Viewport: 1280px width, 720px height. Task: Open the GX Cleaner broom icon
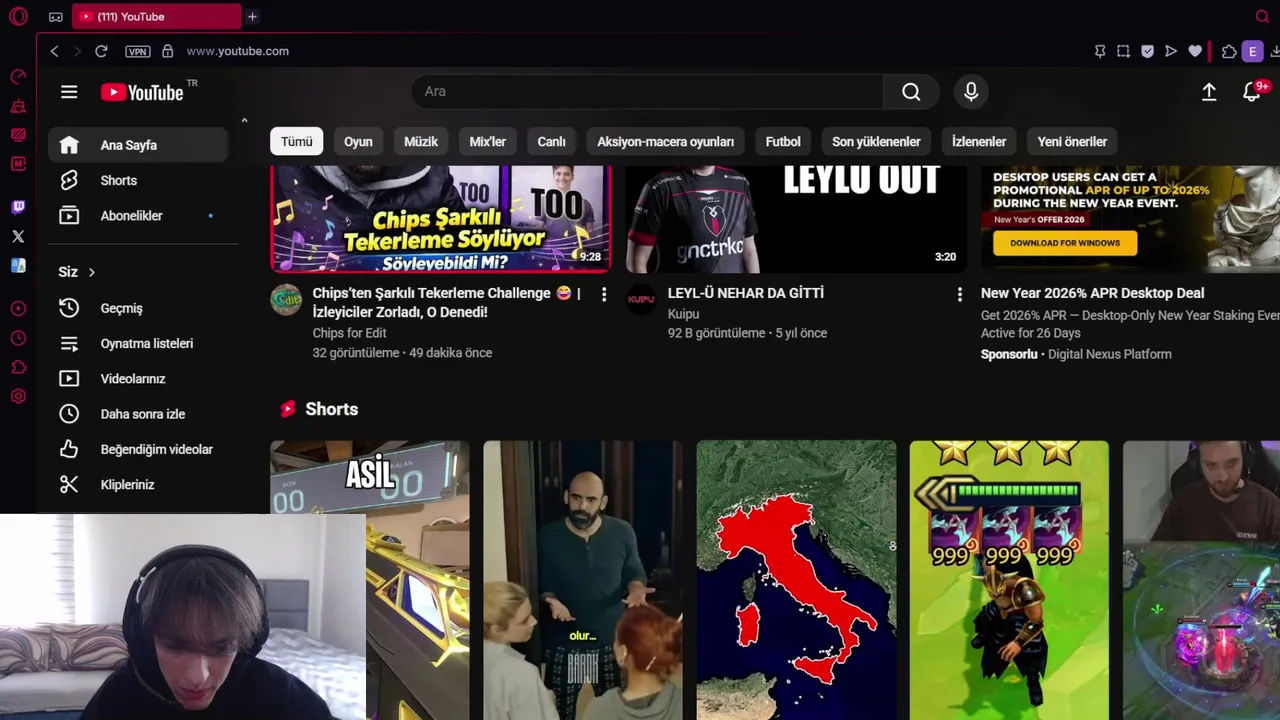click(18, 106)
